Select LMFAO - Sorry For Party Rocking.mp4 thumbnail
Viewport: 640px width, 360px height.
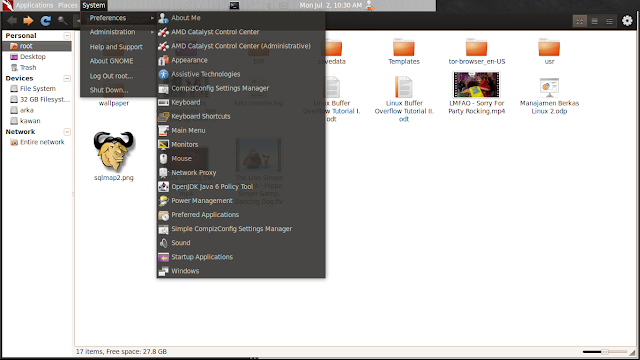pyautogui.click(x=476, y=84)
